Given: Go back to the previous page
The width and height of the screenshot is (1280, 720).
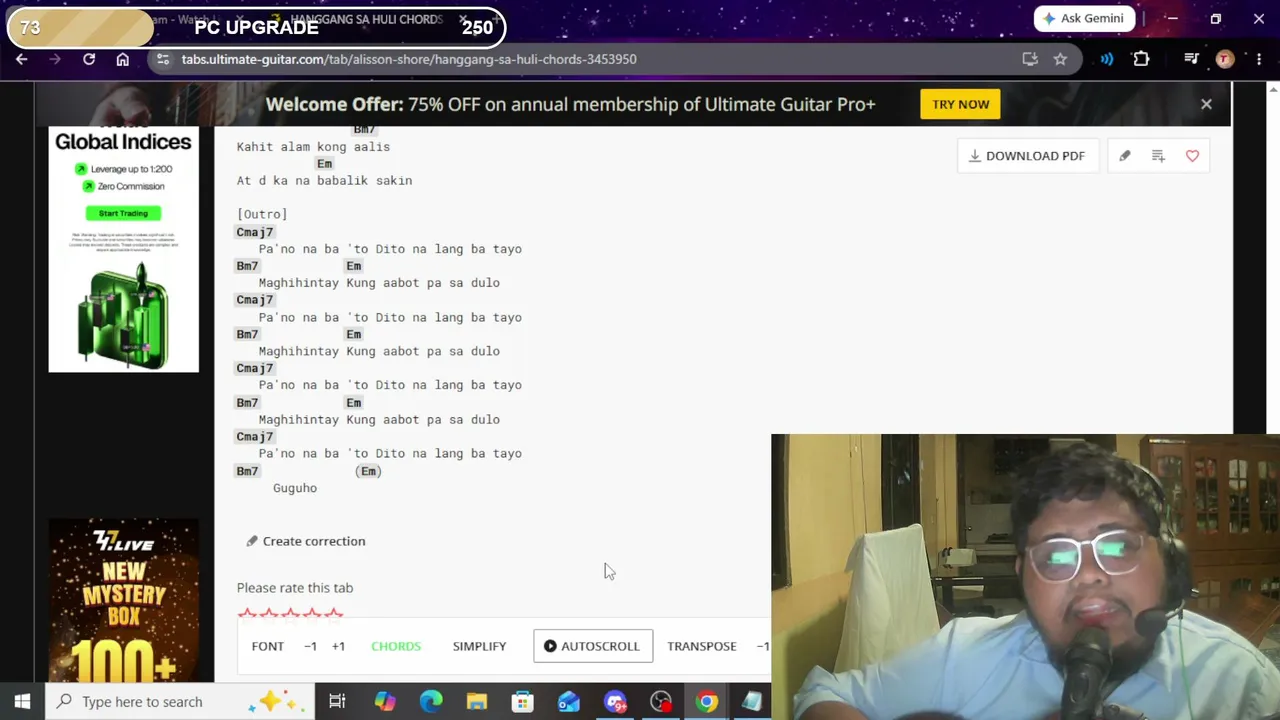Looking at the screenshot, I should click(22, 59).
